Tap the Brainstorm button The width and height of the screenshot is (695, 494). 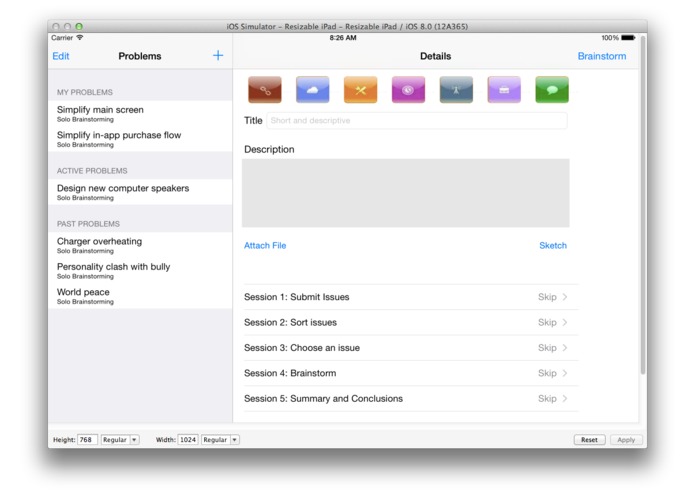pos(601,56)
